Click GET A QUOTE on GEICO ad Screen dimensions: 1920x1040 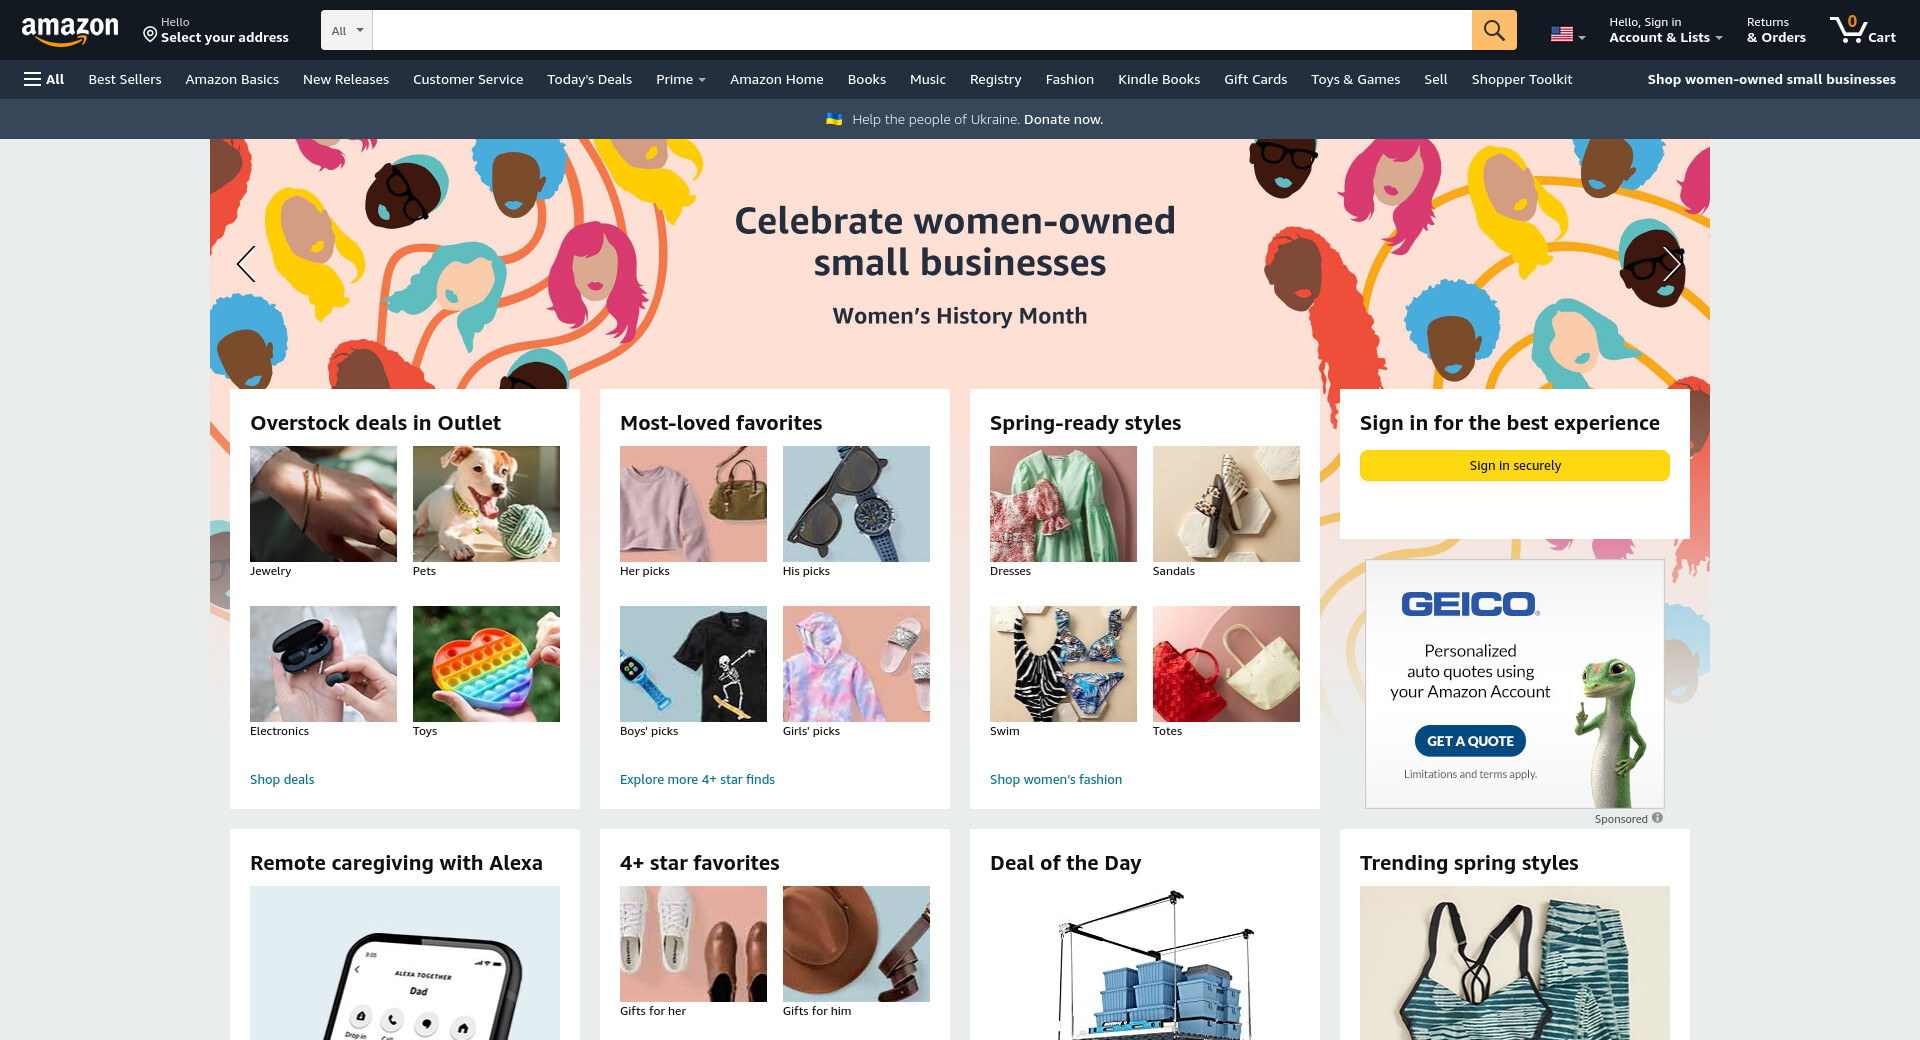1470,741
